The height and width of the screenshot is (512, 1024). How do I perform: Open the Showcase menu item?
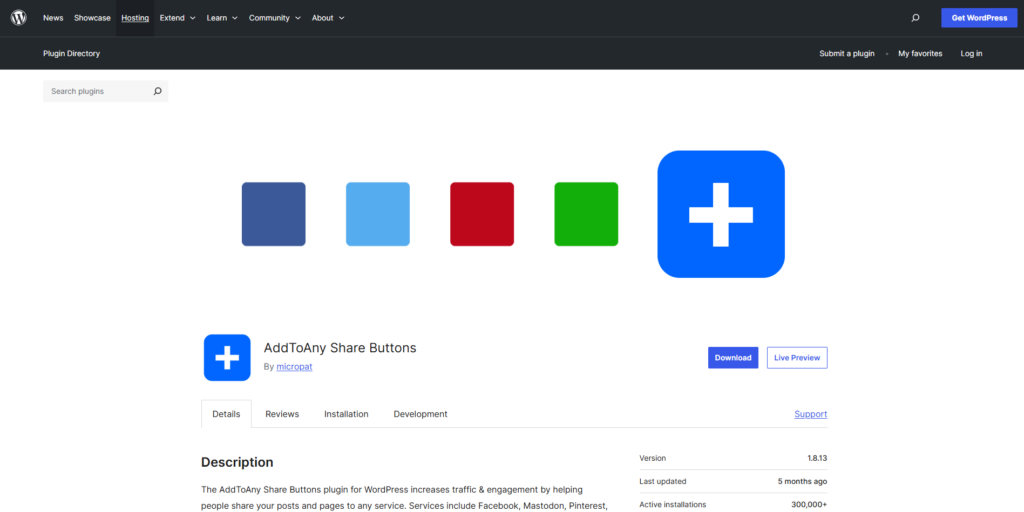tap(92, 18)
